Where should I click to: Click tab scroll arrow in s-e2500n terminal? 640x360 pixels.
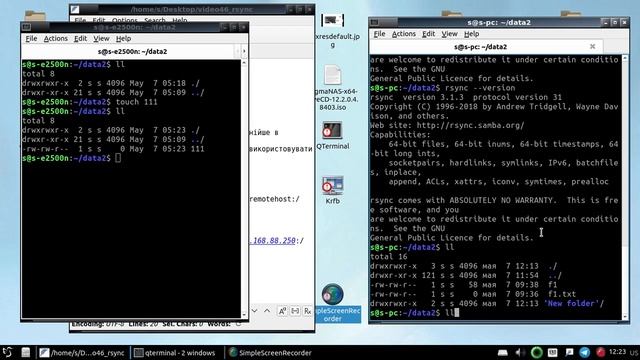click(x=244, y=51)
